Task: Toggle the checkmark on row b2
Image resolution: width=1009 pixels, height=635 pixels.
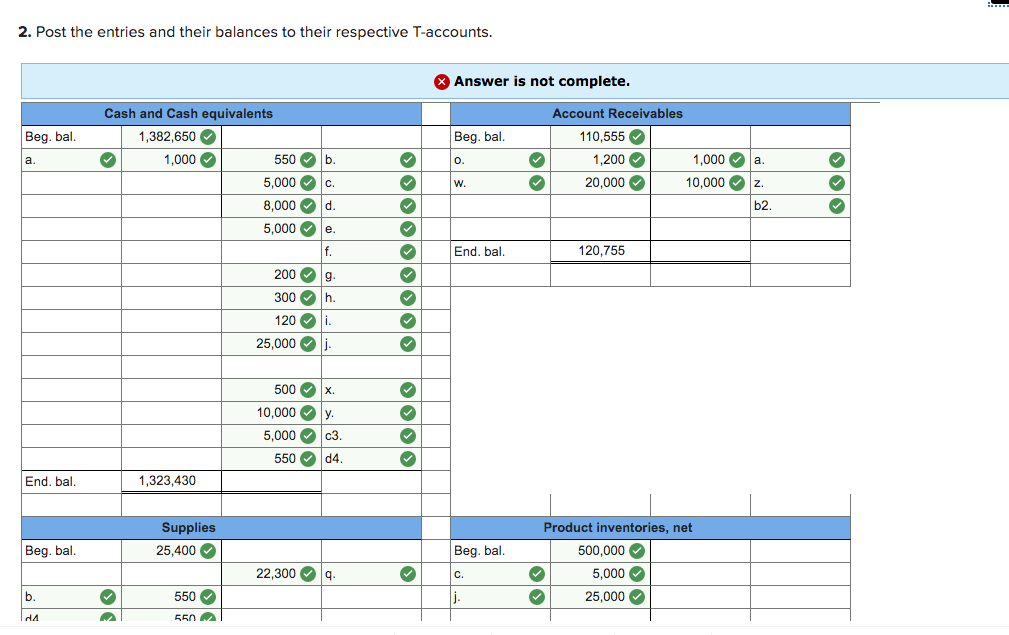Action: pyautogui.click(x=836, y=206)
